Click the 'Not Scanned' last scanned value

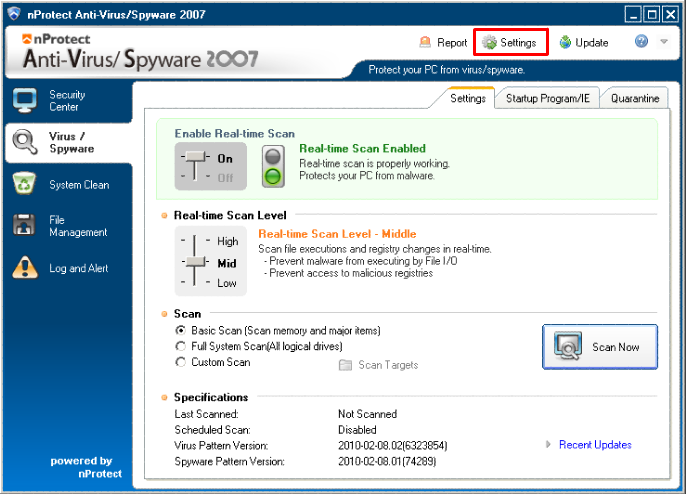click(368, 414)
